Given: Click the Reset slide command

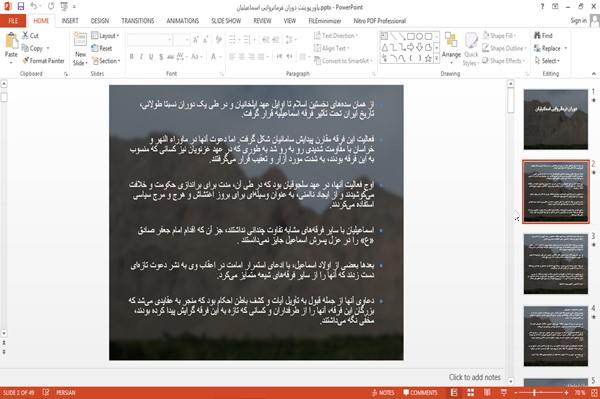Looking at the screenshot, I should 102,48.
